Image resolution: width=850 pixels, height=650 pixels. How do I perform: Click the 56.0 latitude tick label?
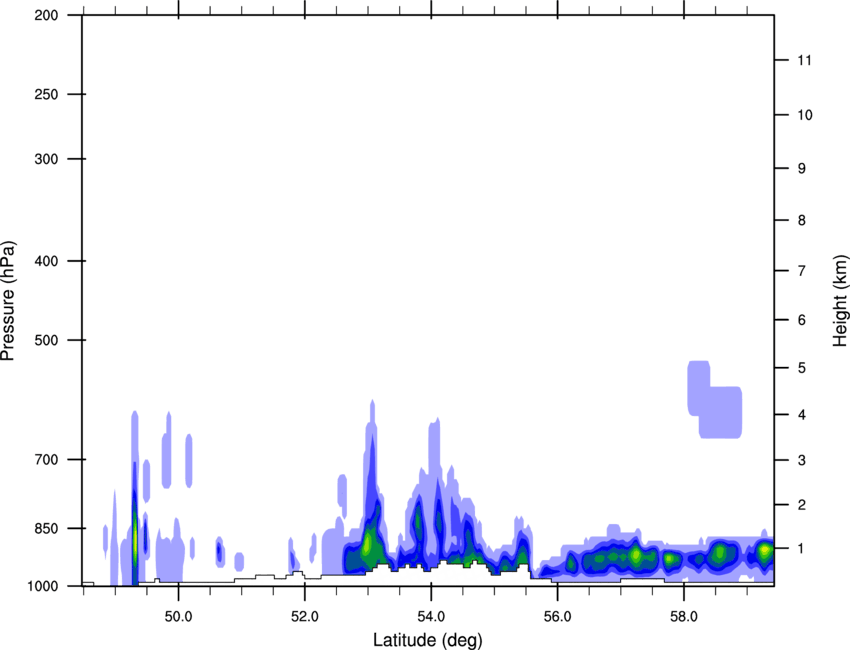coord(557,617)
